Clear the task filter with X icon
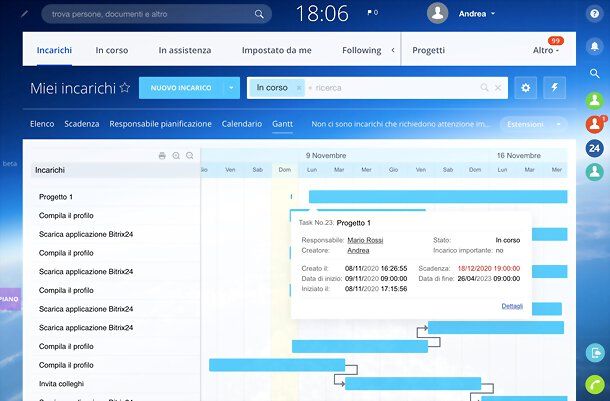The height and width of the screenshot is (401, 610). point(498,88)
